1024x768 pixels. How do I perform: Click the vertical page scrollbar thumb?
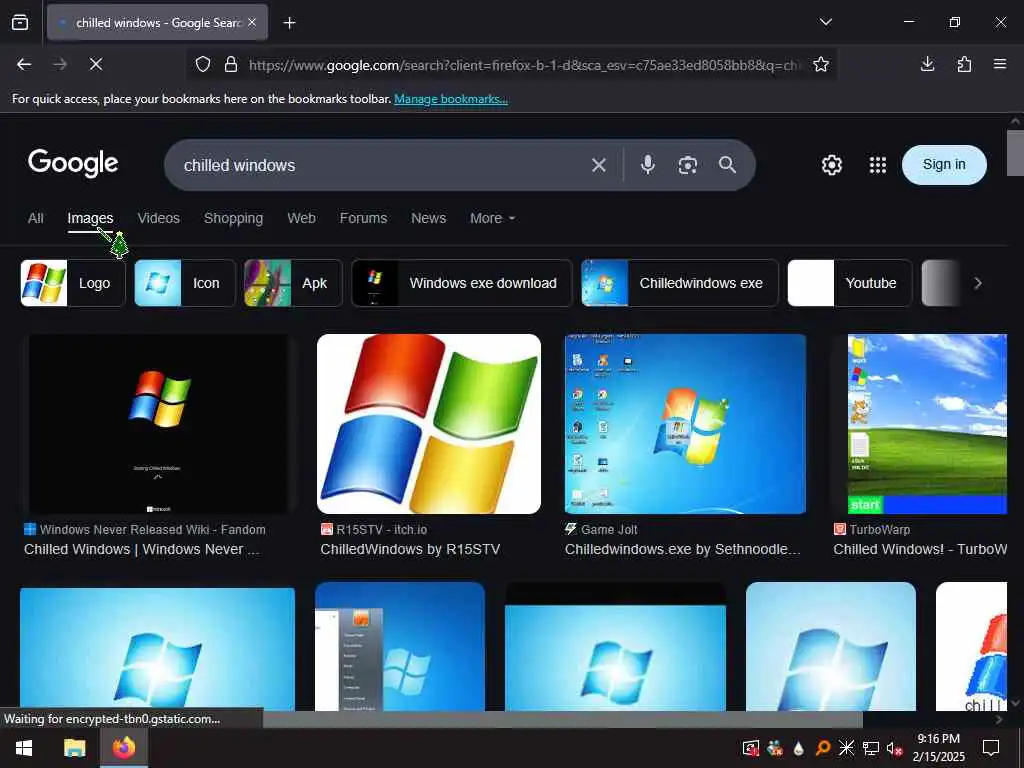point(1015,153)
